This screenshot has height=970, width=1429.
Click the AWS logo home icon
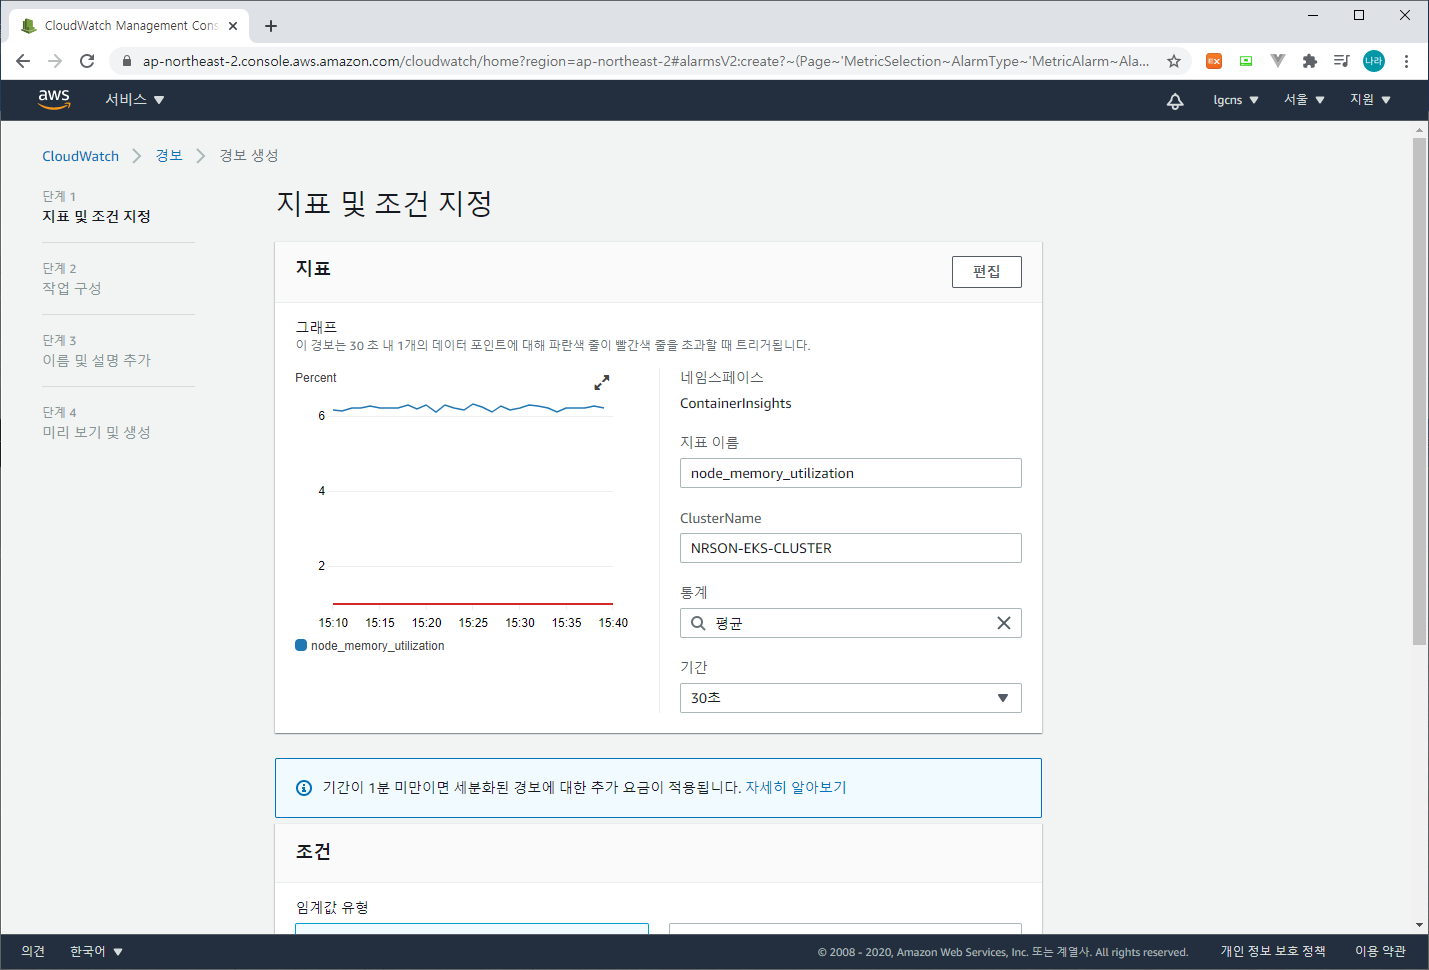click(54, 99)
